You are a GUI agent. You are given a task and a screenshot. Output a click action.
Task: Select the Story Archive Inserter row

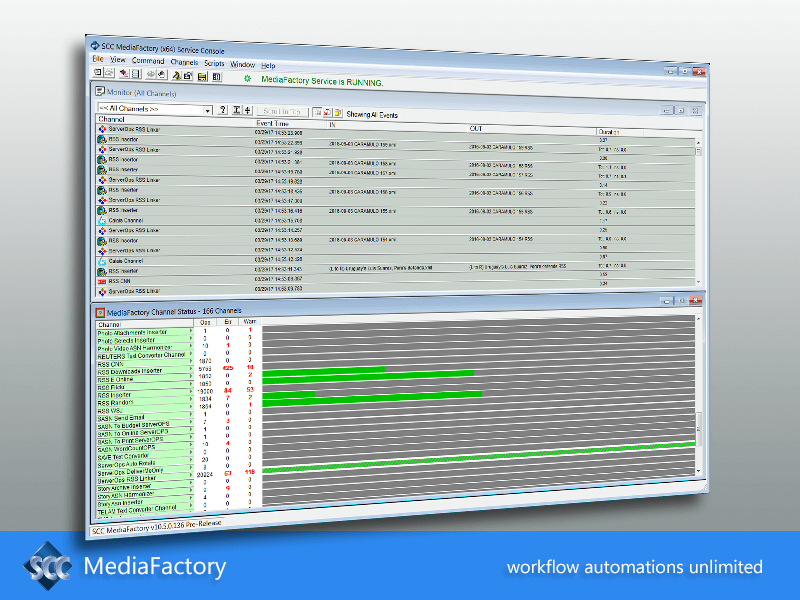click(145, 487)
